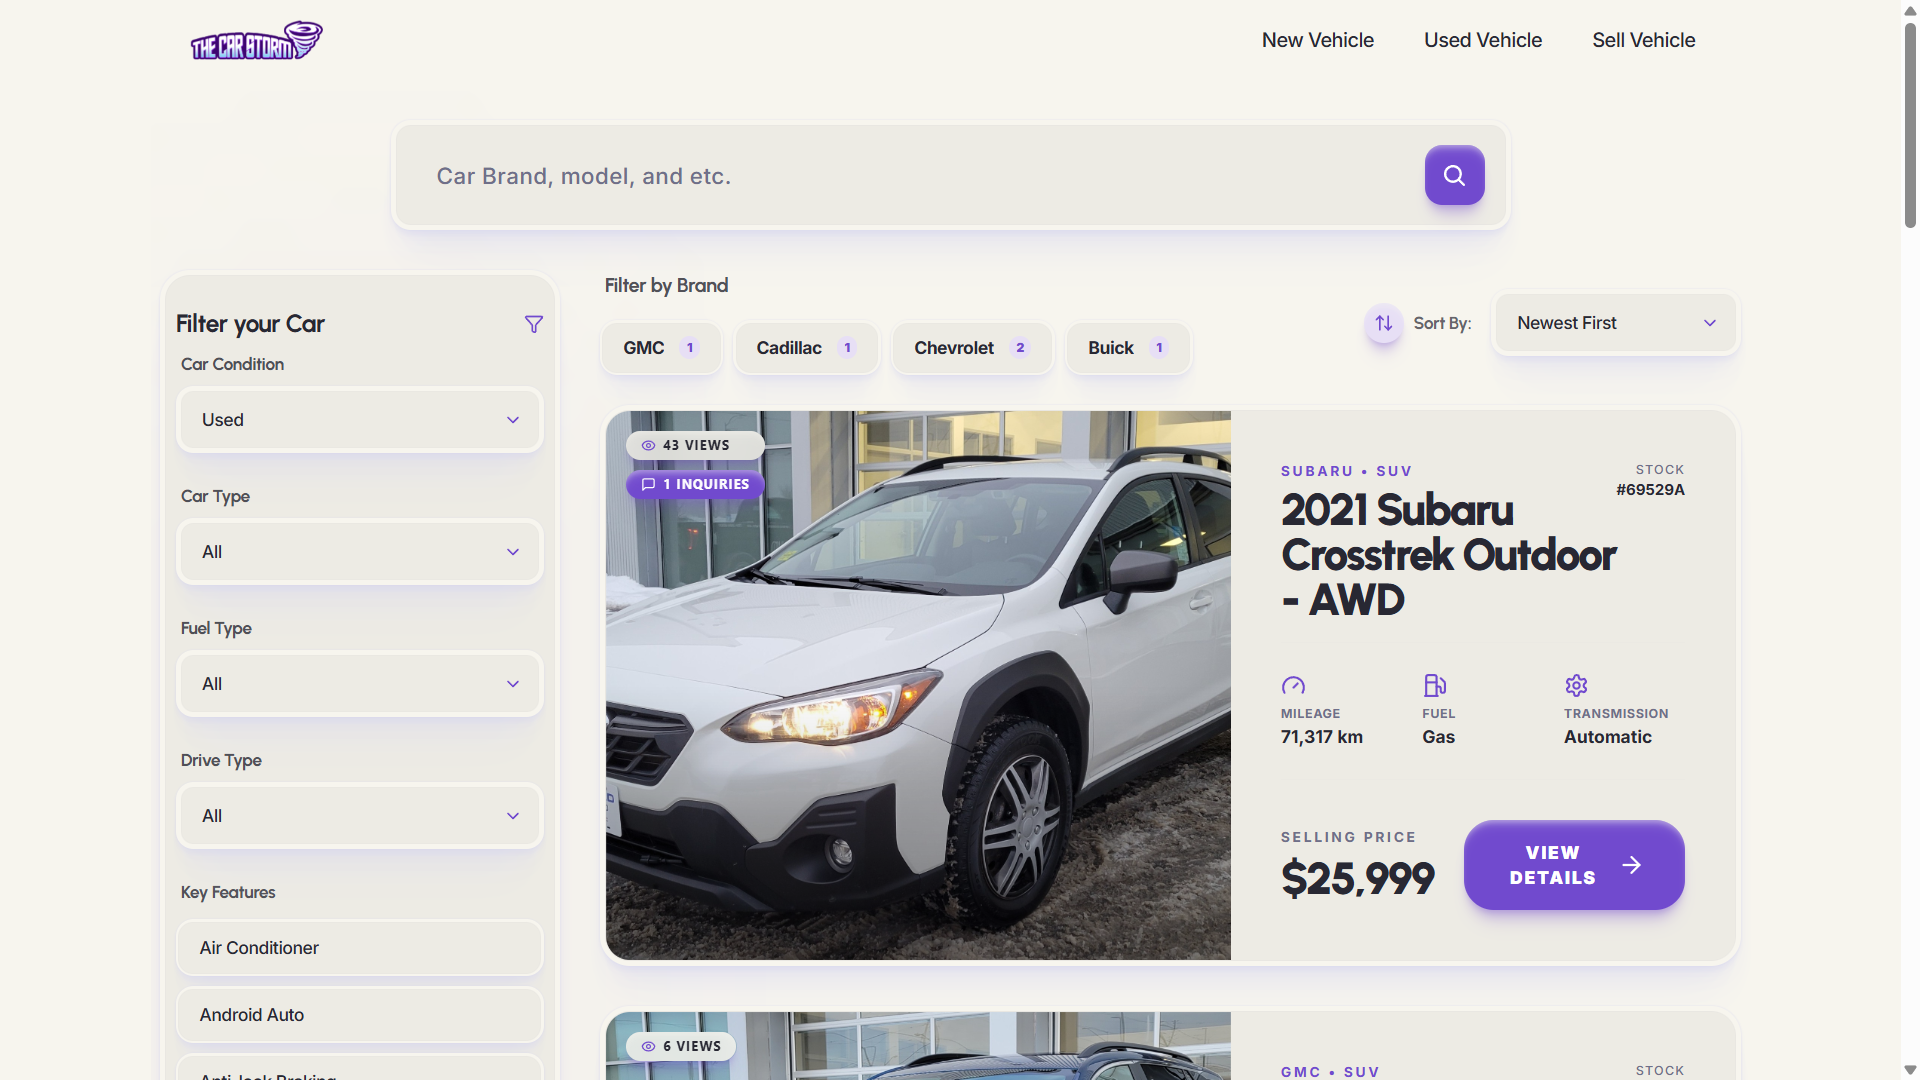
Task: Open the Car Type dropdown
Action: pos(360,552)
